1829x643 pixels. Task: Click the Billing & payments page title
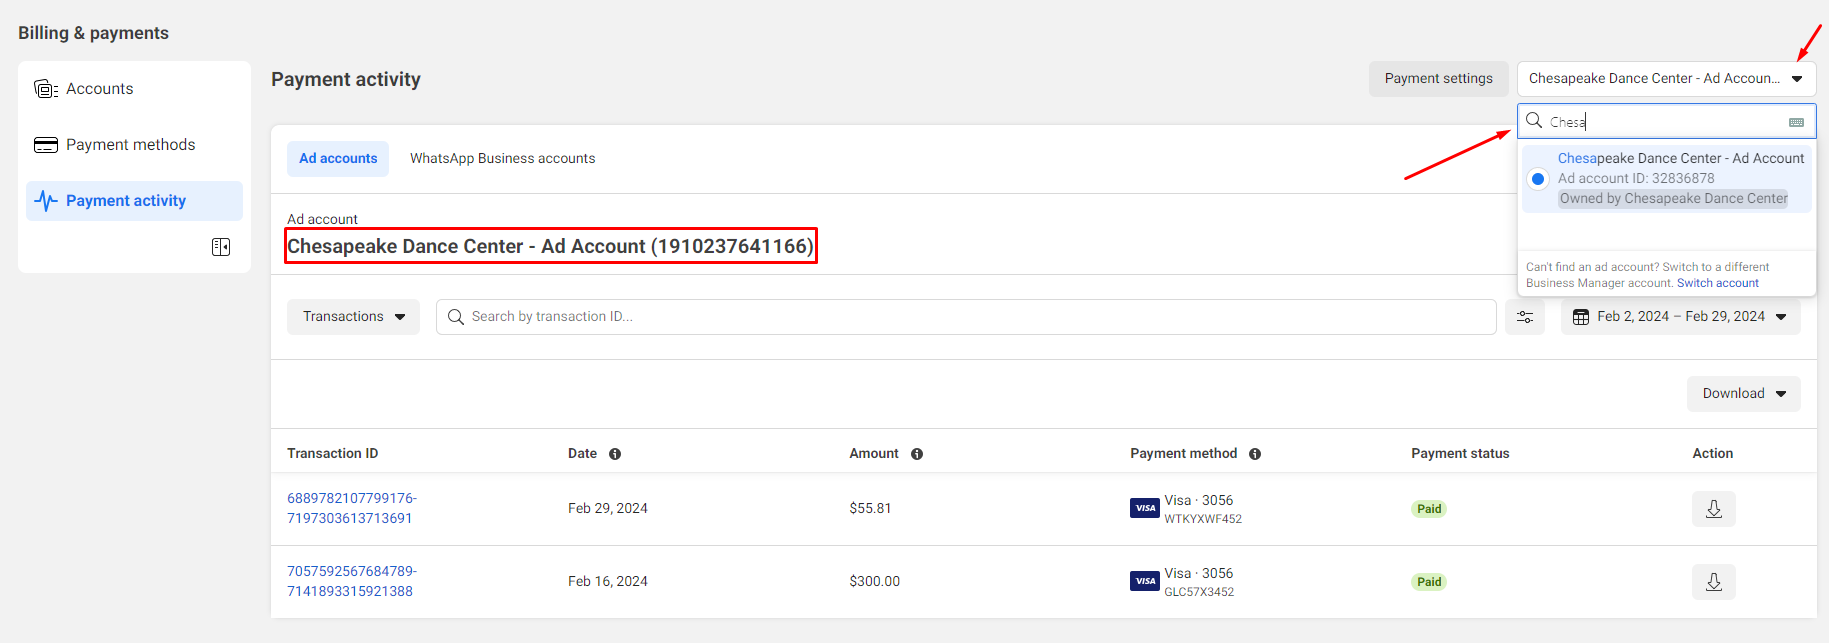(x=93, y=33)
